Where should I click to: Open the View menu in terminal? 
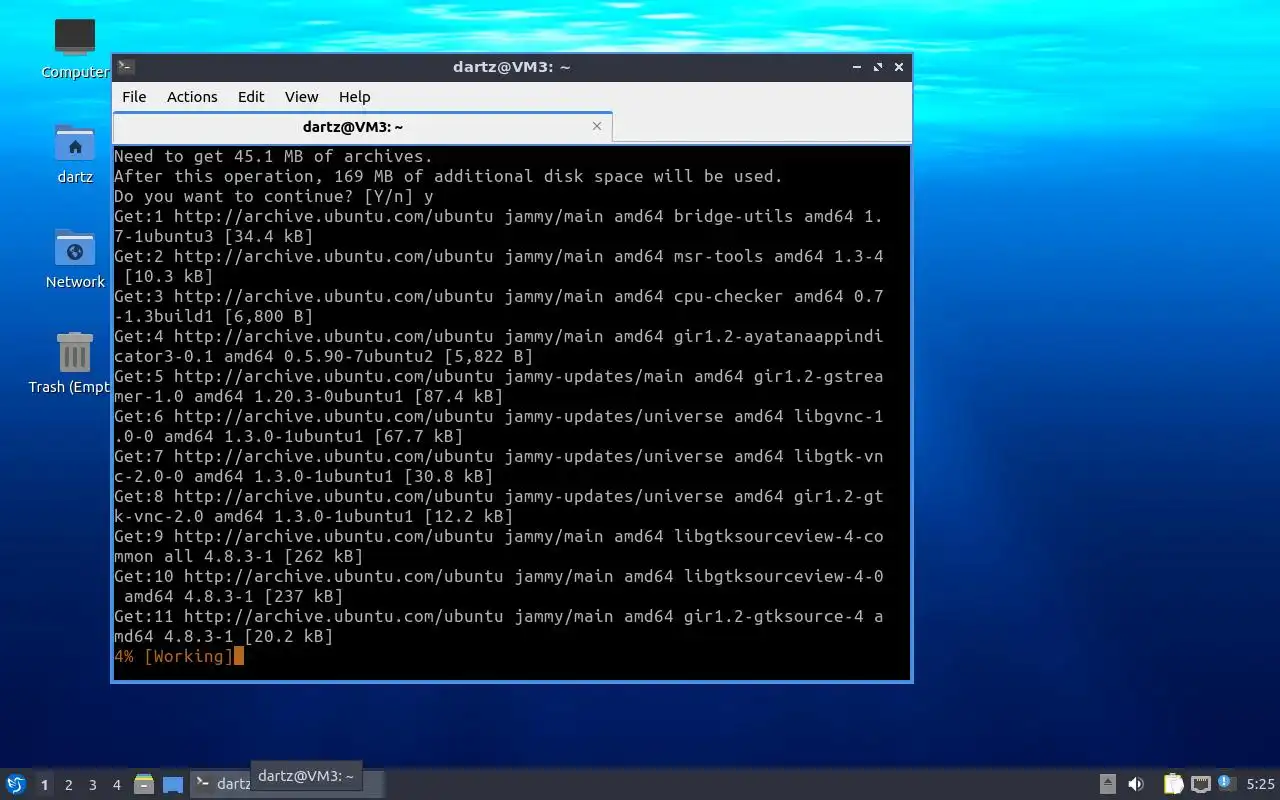click(301, 97)
